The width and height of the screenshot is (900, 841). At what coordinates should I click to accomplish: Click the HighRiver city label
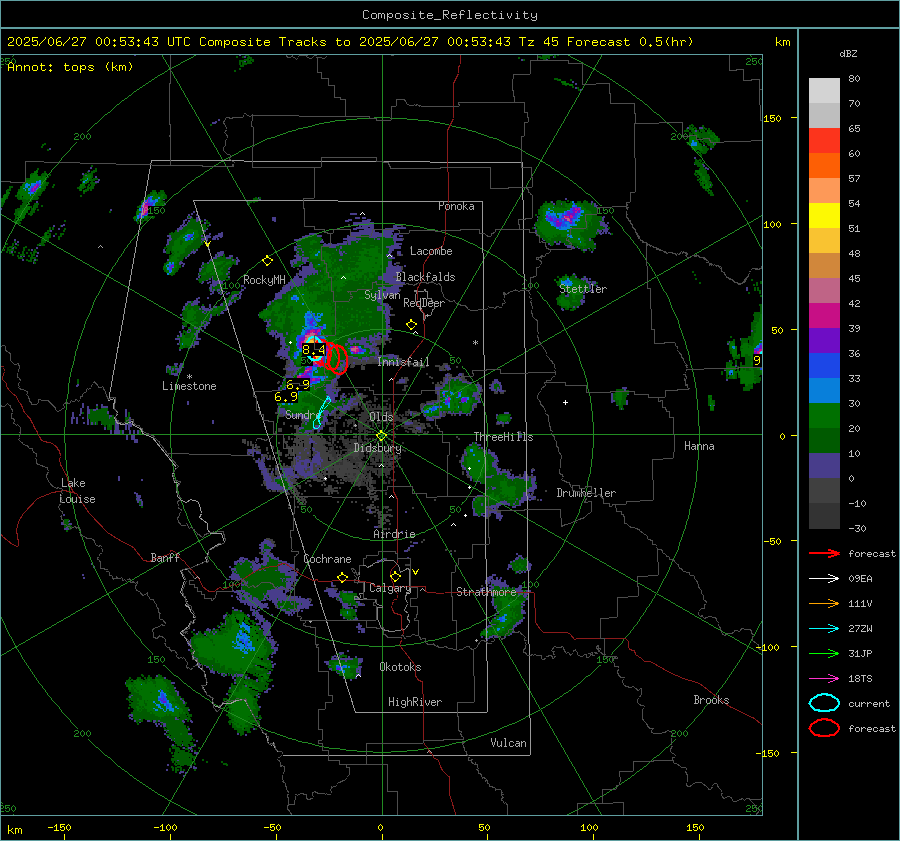[415, 702]
